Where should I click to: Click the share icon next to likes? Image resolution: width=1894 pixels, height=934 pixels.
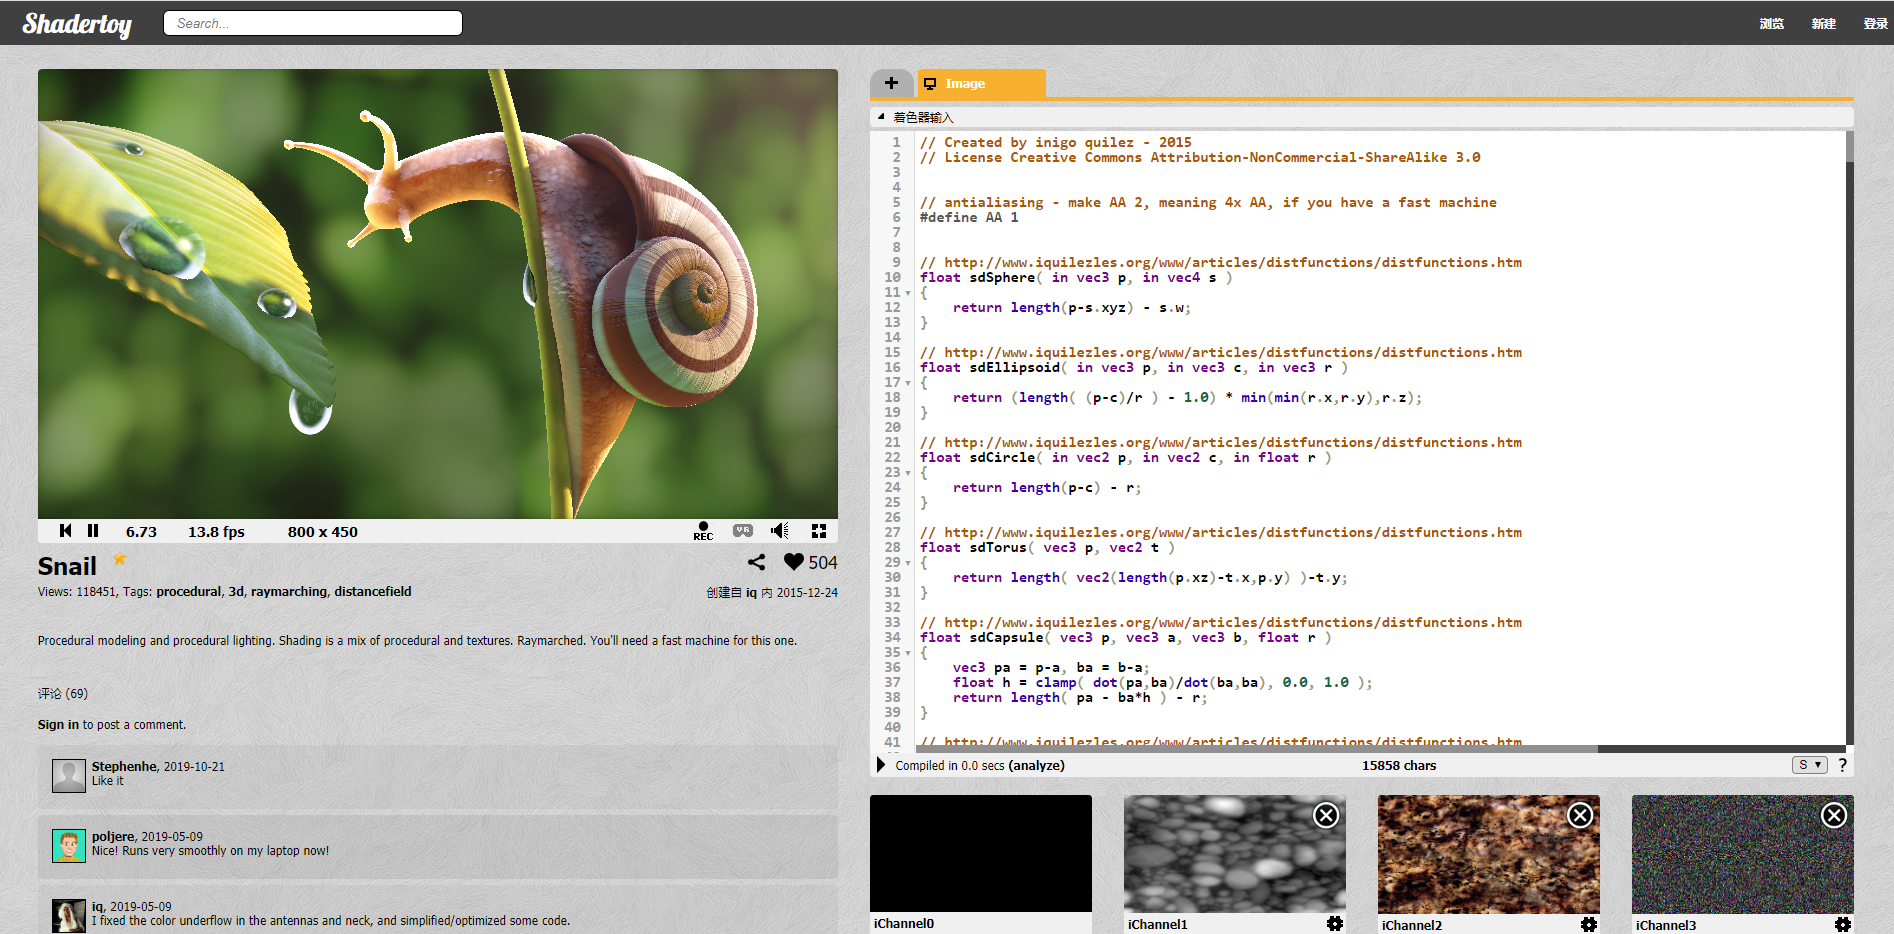(756, 562)
